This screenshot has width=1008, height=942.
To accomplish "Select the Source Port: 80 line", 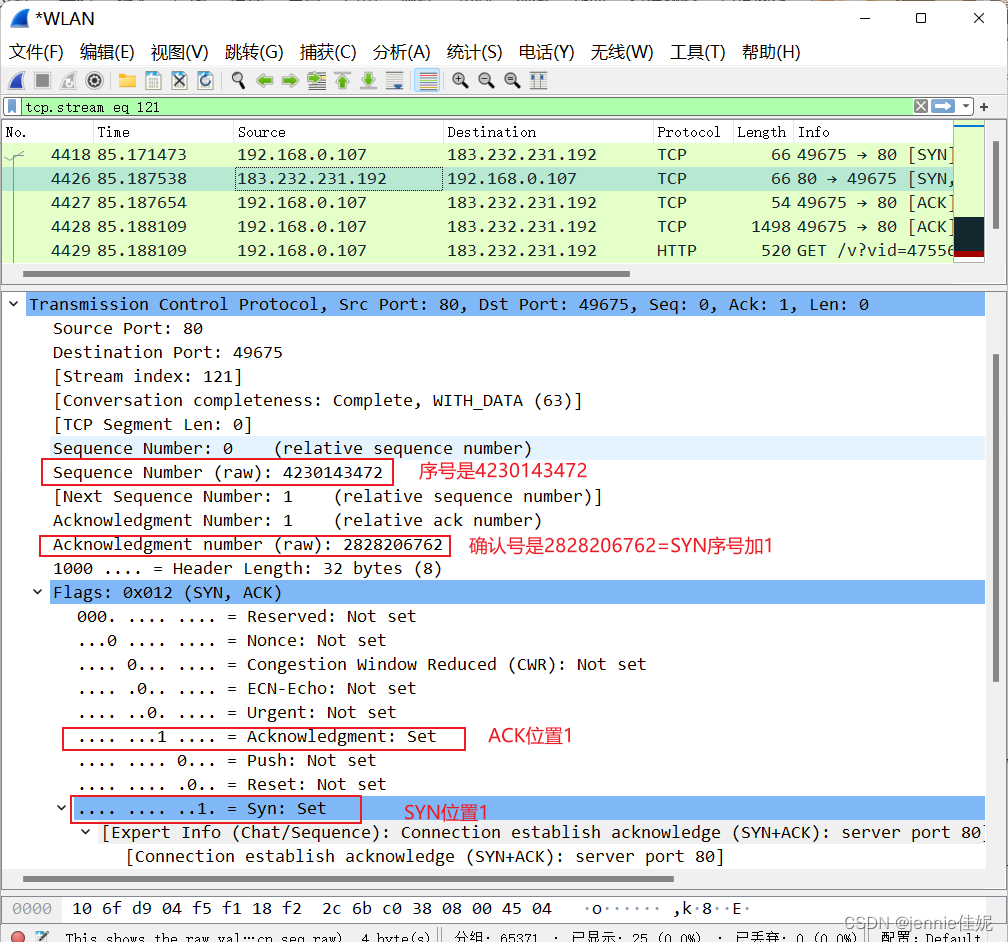I will [x=128, y=329].
